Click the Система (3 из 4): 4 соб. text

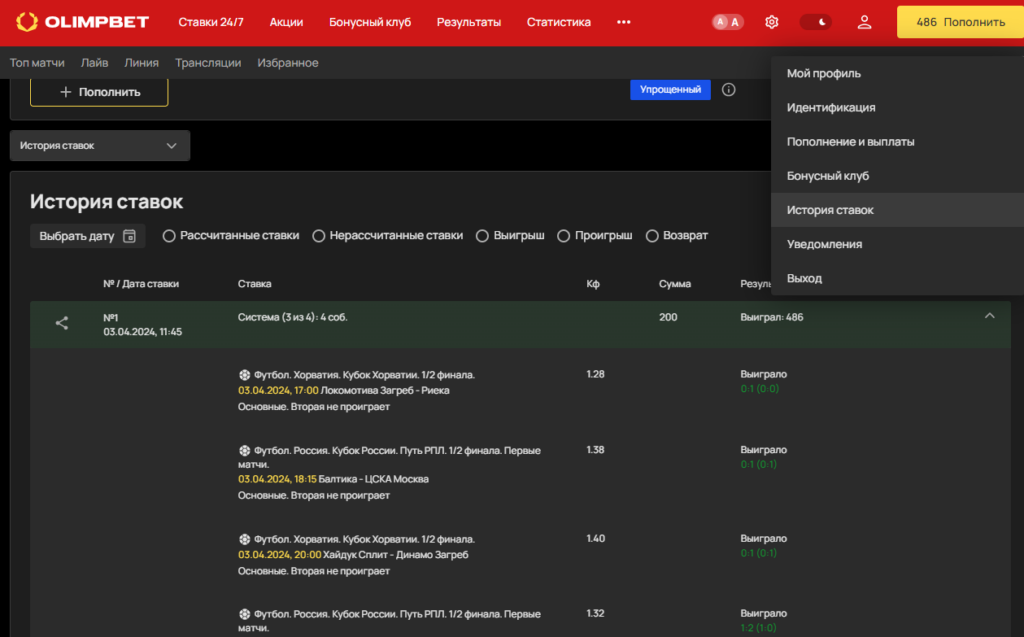click(x=293, y=318)
